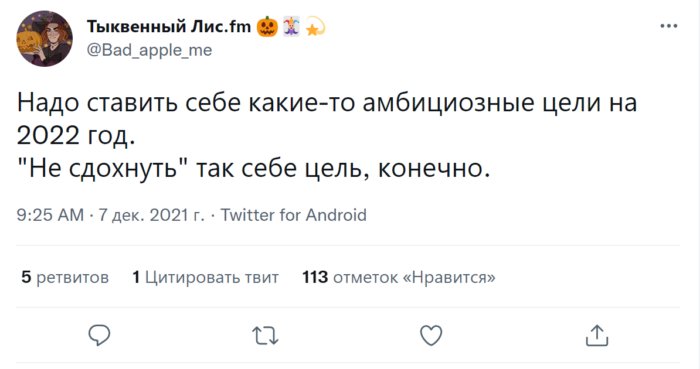The width and height of the screenshot is (700, 369).
Task: View 113 отметок «Нравится» list
Action: (x=399, y=277)
